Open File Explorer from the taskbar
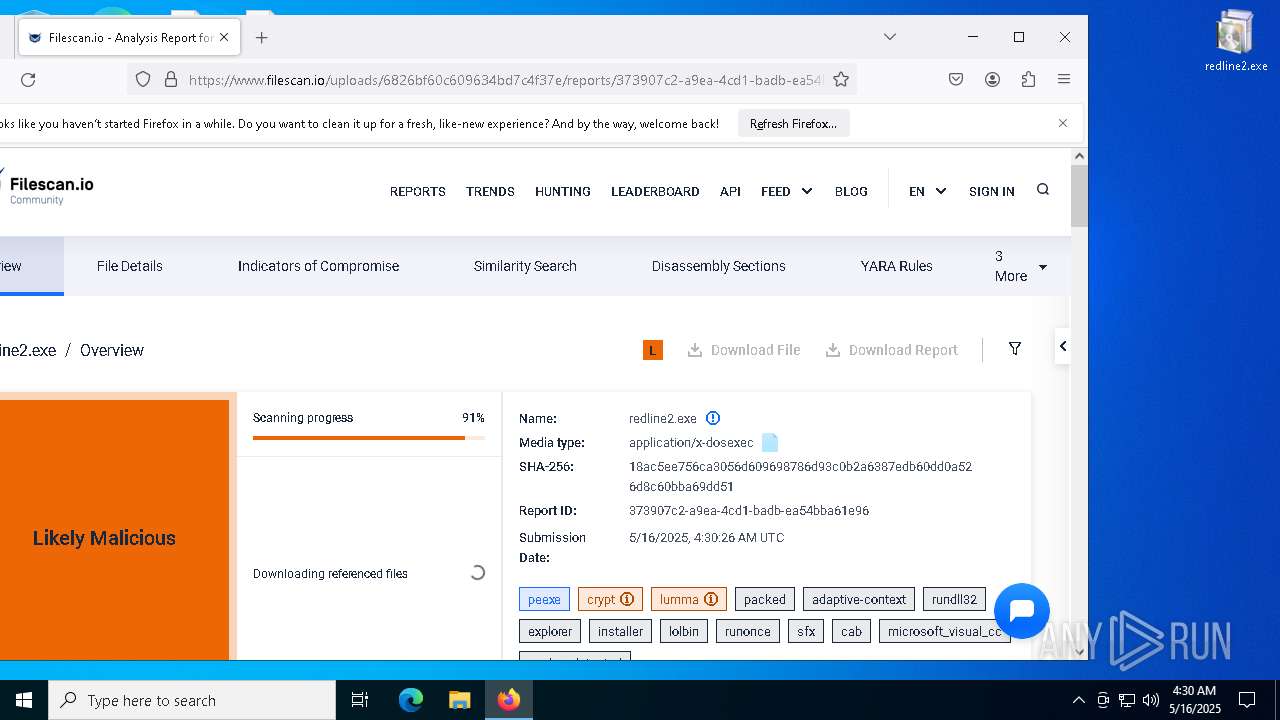 point(459,700)
